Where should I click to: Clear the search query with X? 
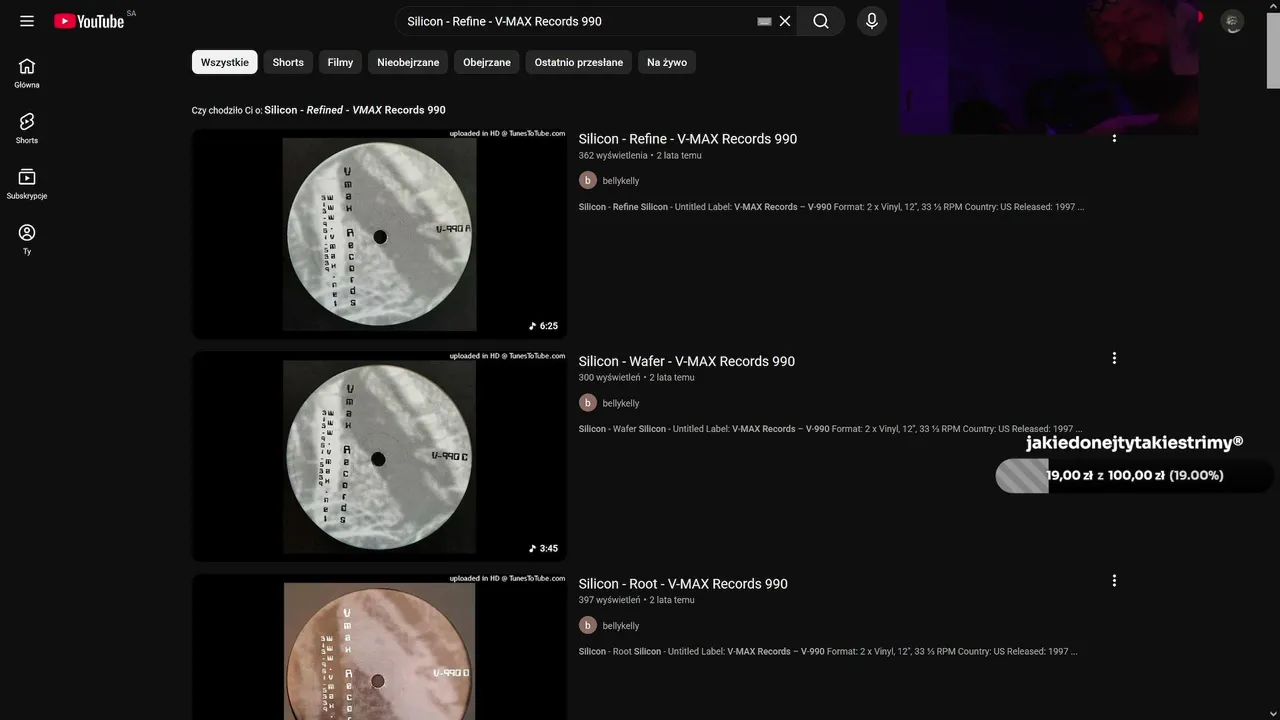(x=785, y=21)
